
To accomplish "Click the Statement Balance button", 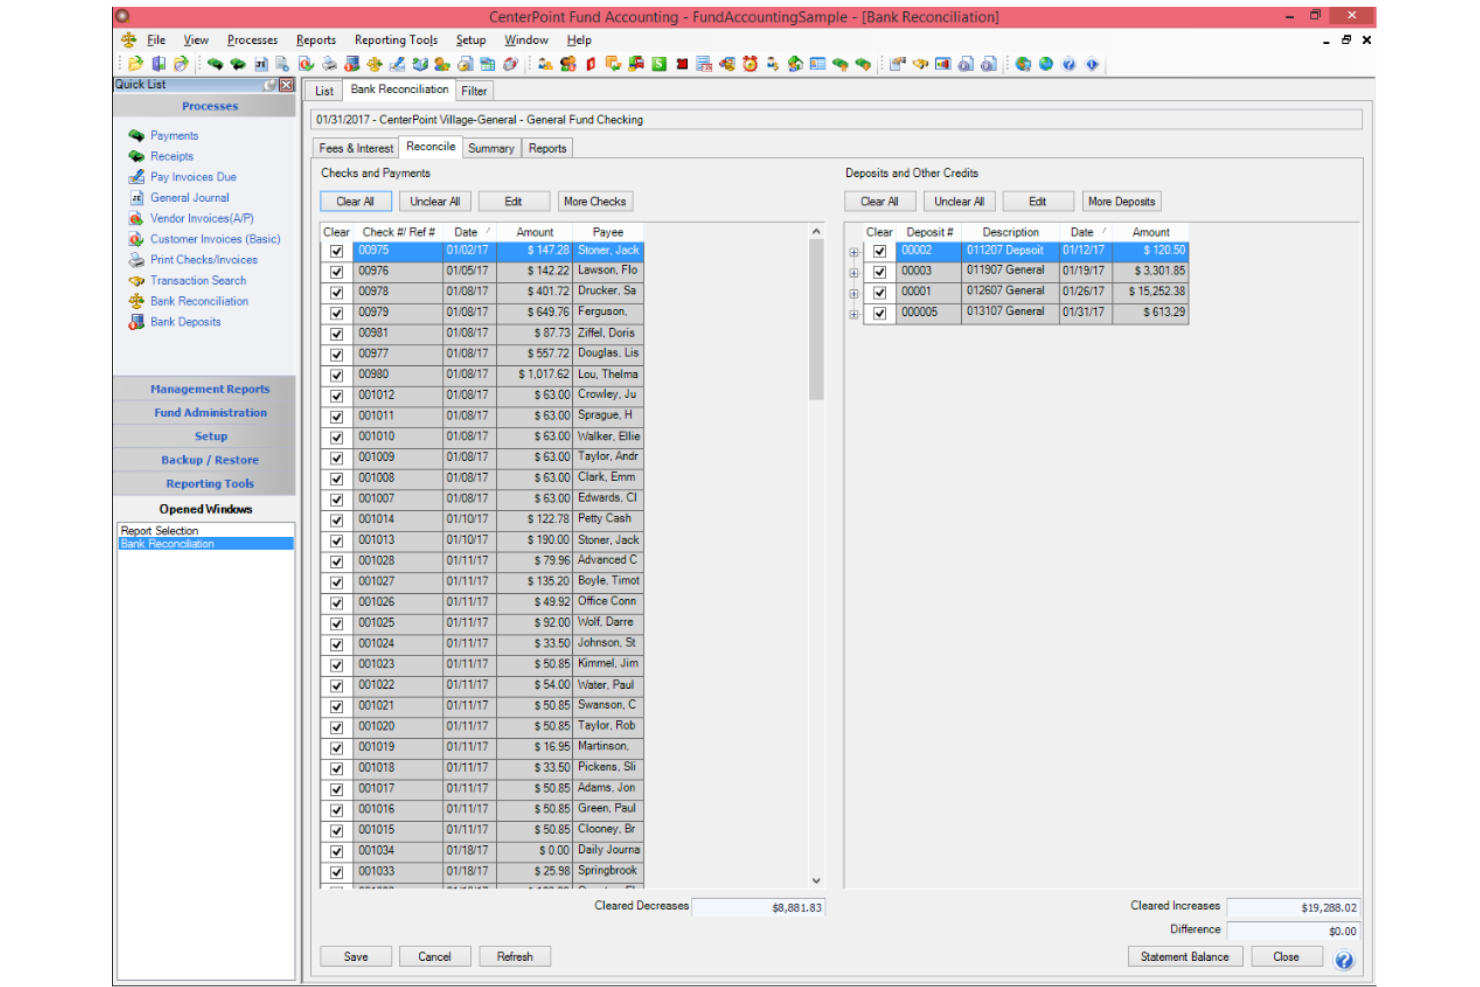I will pos(1185,957).
